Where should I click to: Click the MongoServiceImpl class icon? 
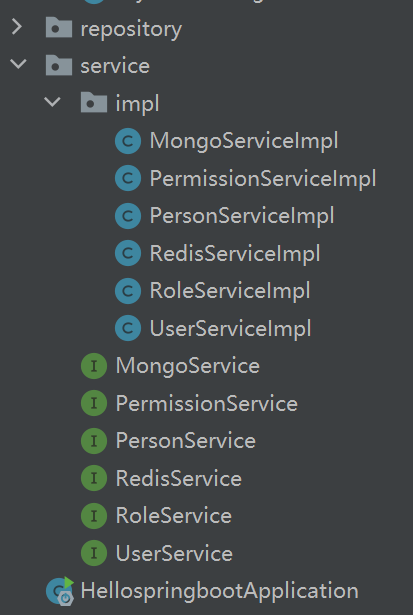128,141
